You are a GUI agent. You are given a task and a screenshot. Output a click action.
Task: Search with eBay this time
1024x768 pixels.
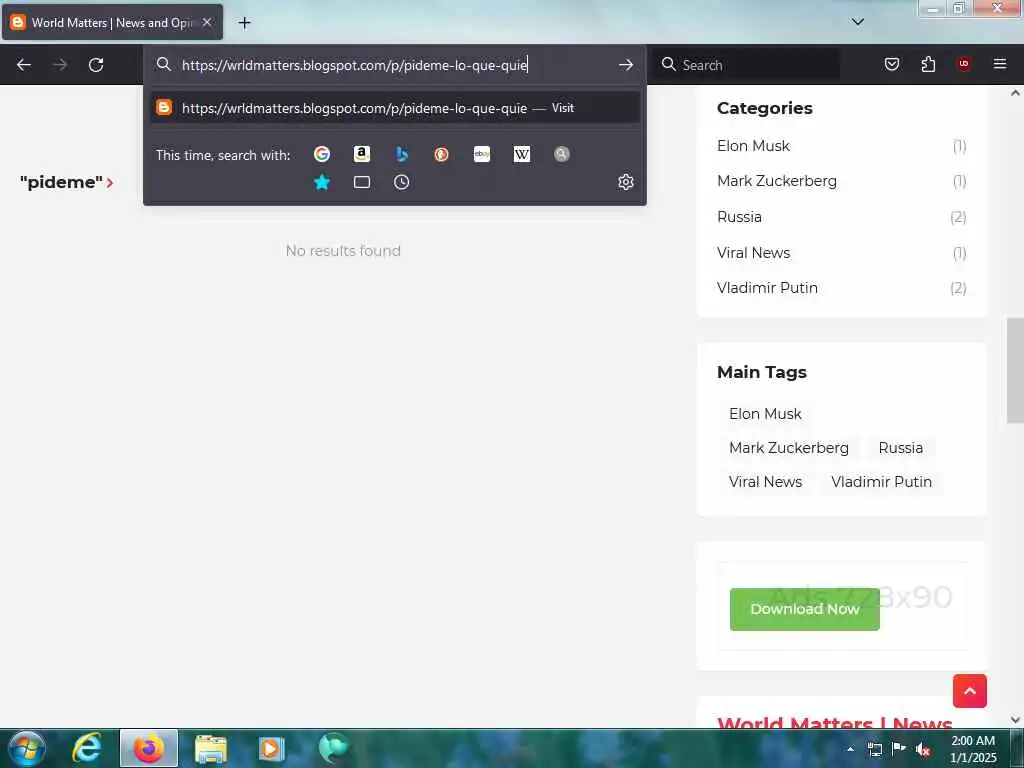(x=482, y=154)
